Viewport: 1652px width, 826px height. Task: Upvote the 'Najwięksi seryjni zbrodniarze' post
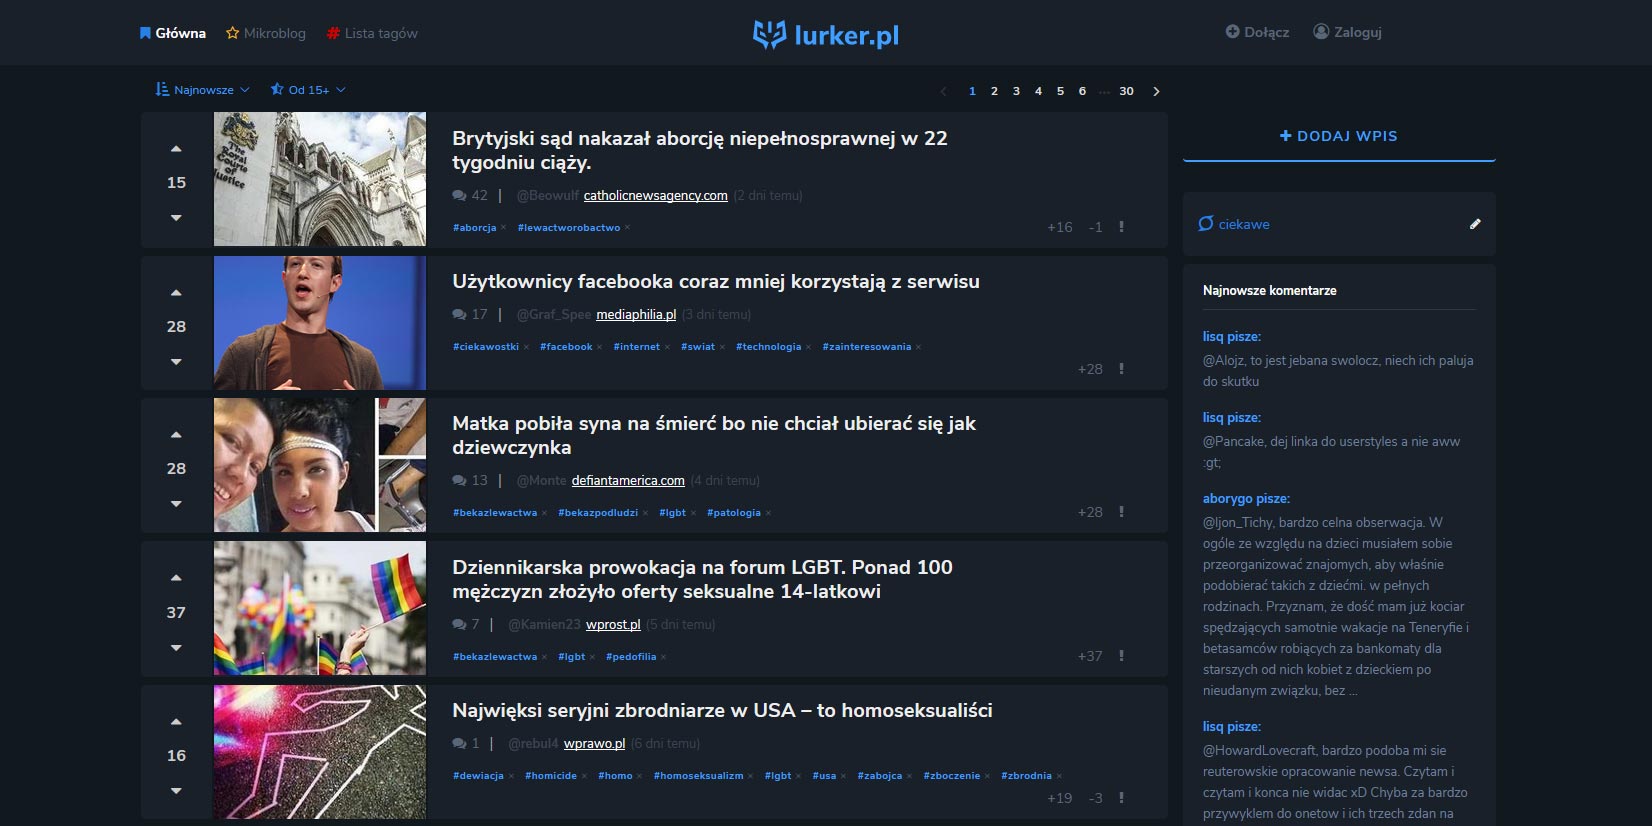pyautogui.click(x=176, y=722)
